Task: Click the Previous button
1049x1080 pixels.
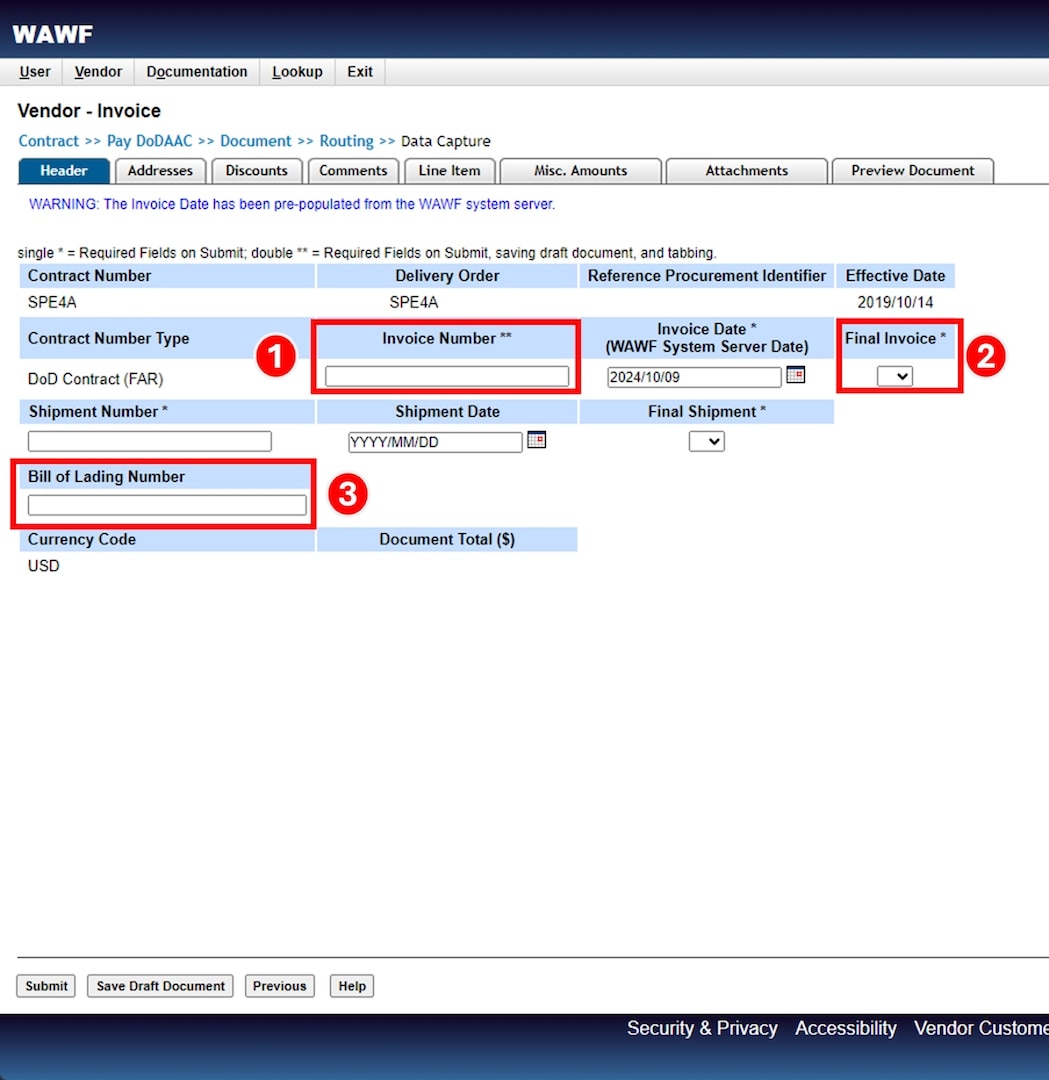Action: (280, 986)
